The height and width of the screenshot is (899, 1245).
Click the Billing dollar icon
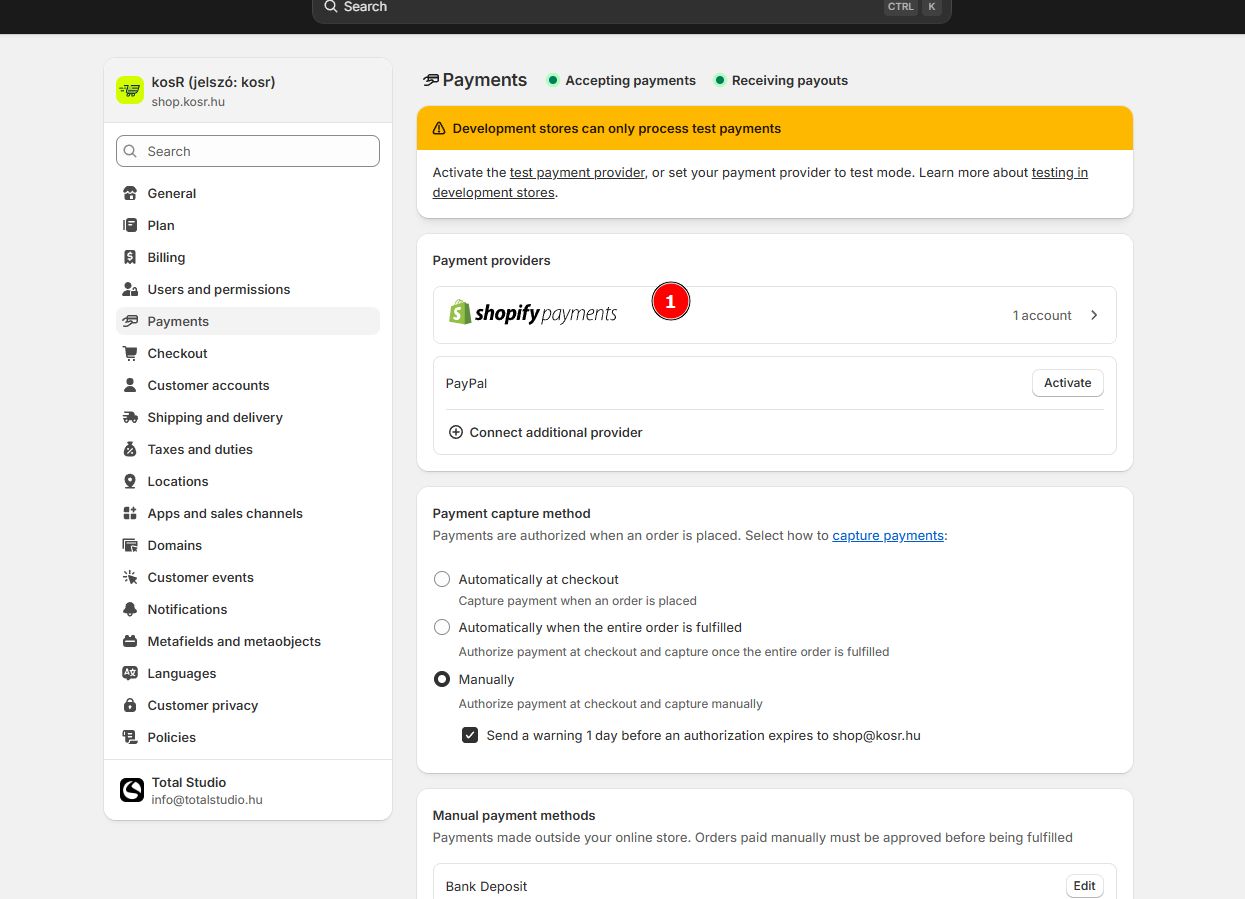pyautogui.click(x=130, y=257)
